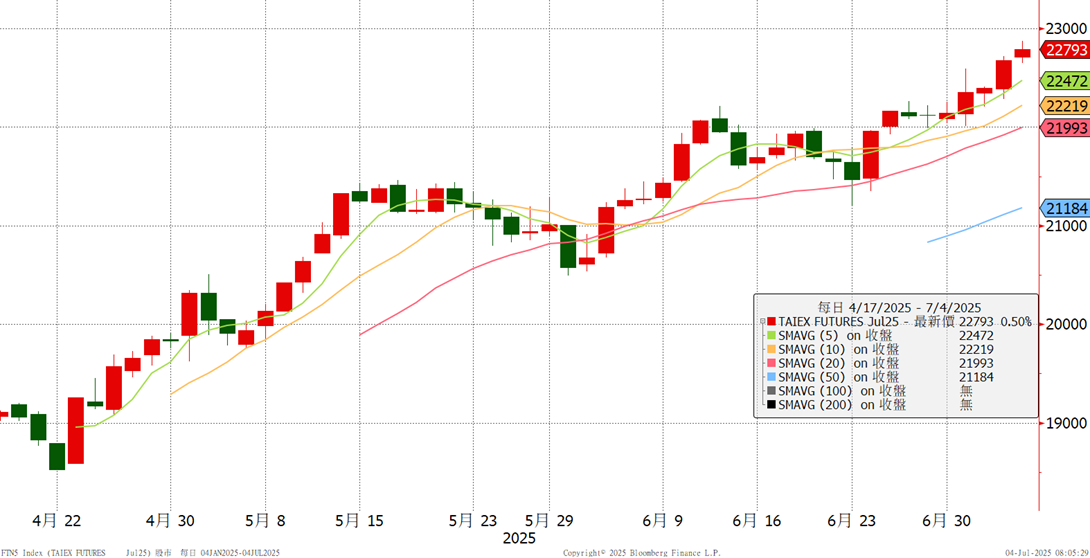Click the blue 21184 price tag on the axis
Image resolution: width=1090 pixels, height=558 pixels.
1064,207
